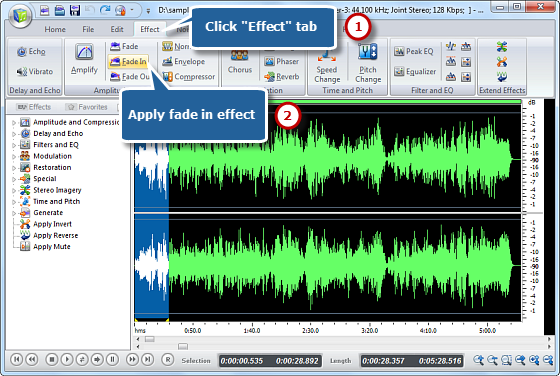Viewport: 560px width, 376px height.
Task: Toggle the pause playback button
Action: [112, 359]
